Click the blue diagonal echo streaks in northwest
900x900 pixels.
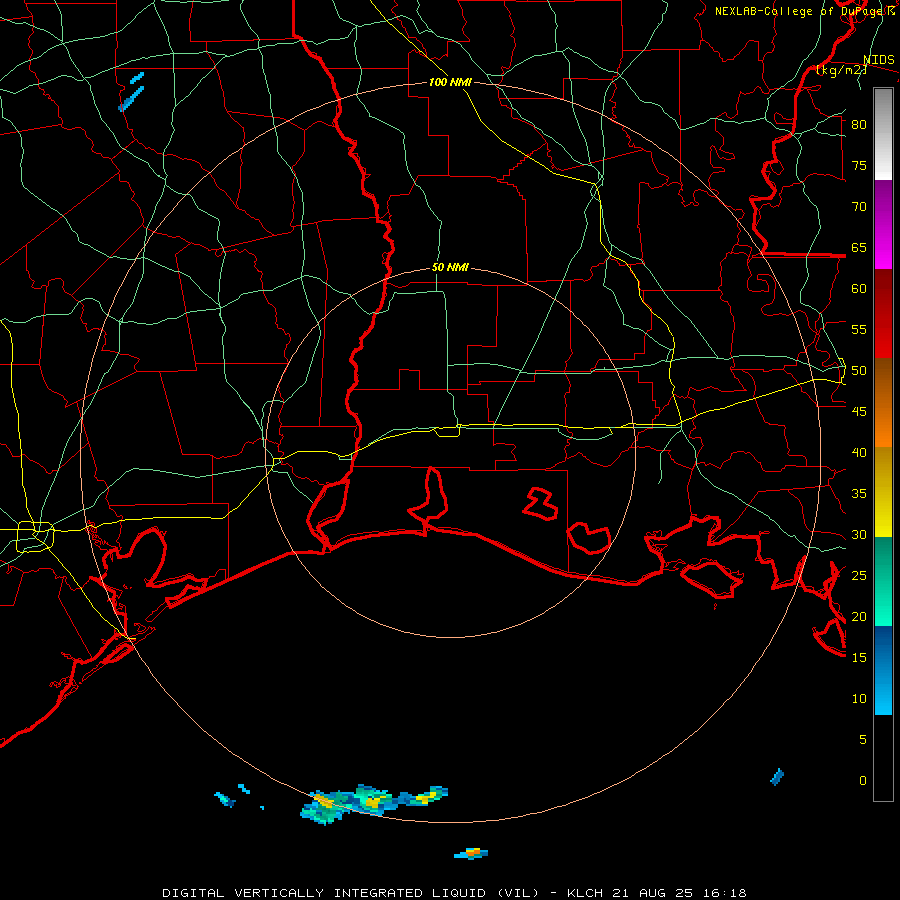[x=131, y=92]
